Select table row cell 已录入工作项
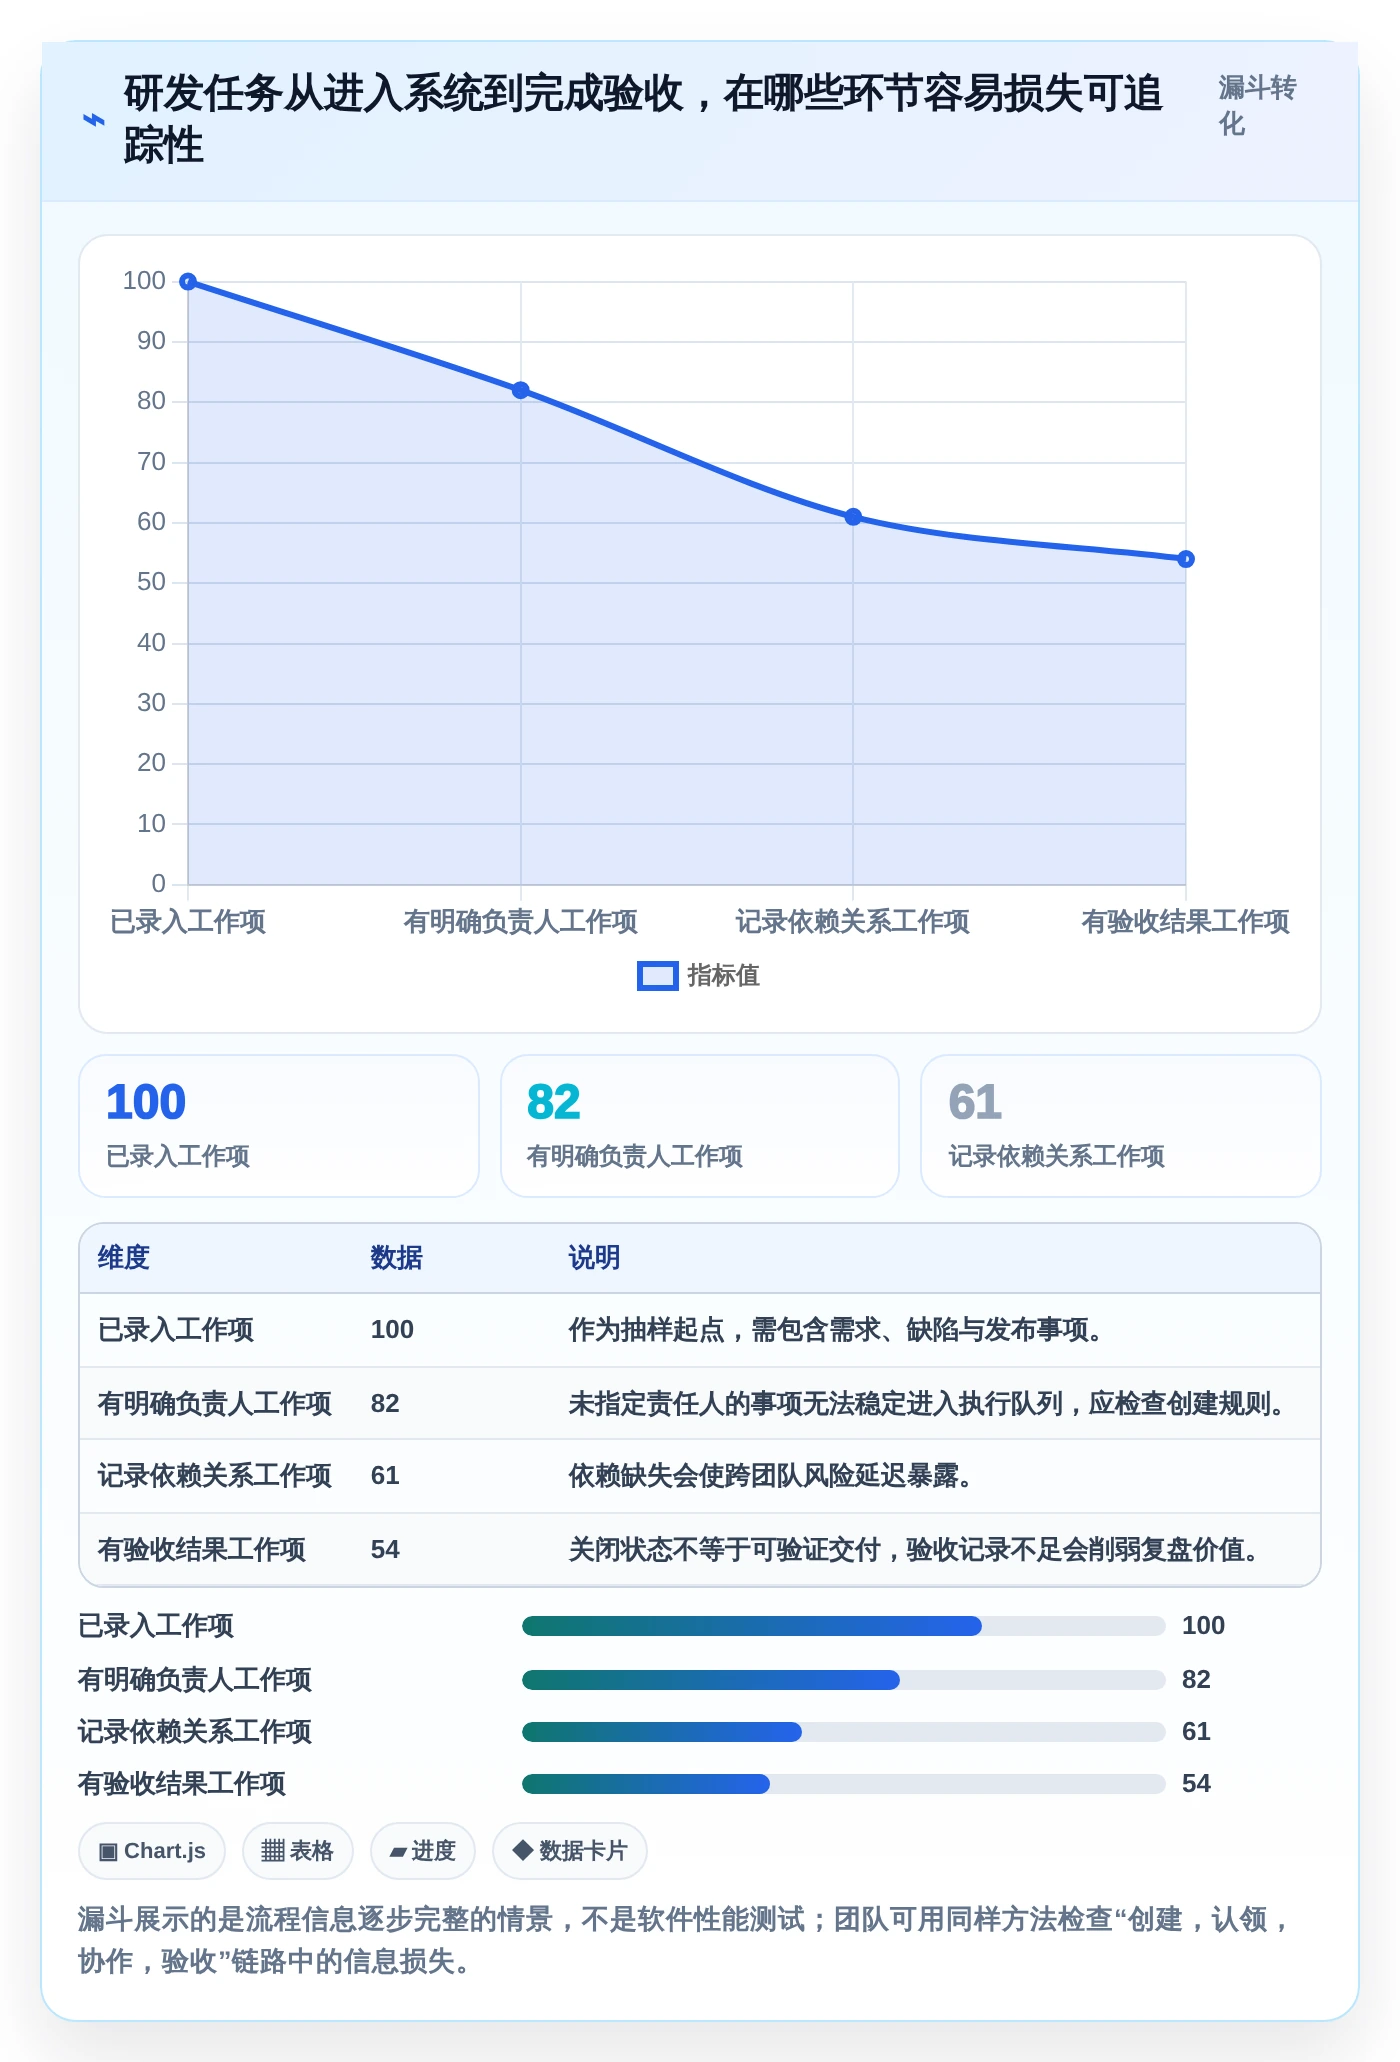The height and width of the screenshot is (2062, 1400). [176, 1330]
